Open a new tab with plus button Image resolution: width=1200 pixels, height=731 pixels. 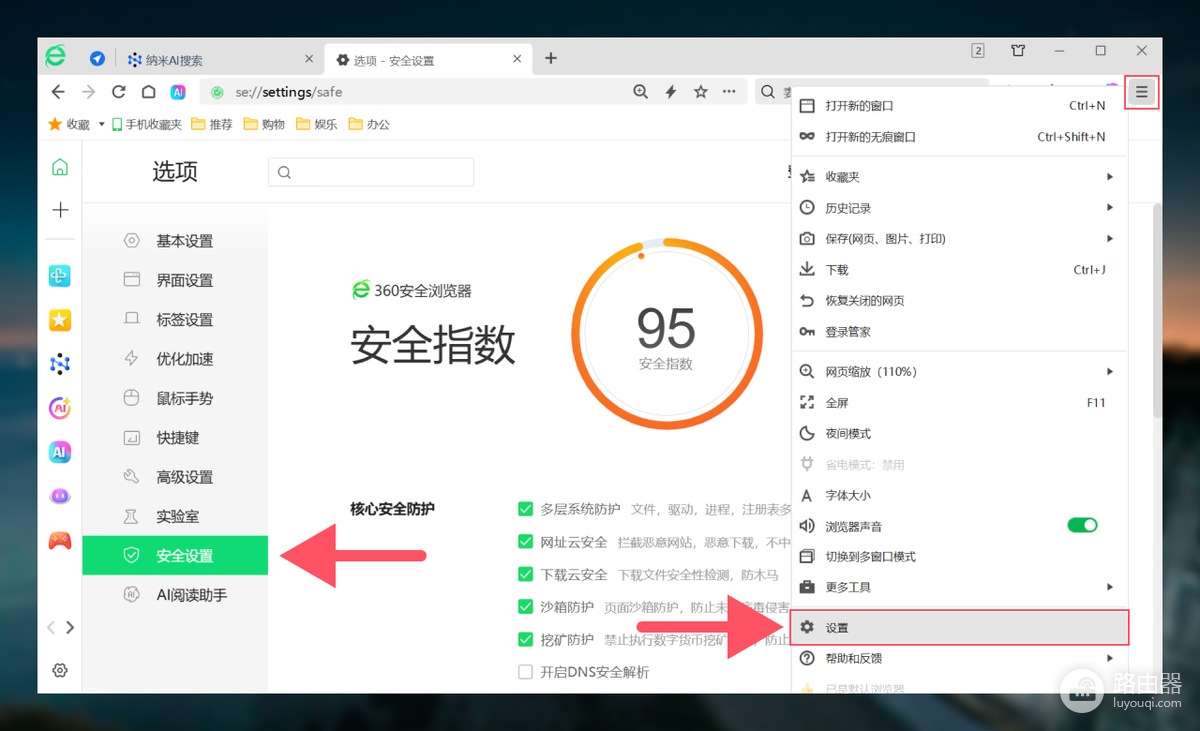[551, 58]
